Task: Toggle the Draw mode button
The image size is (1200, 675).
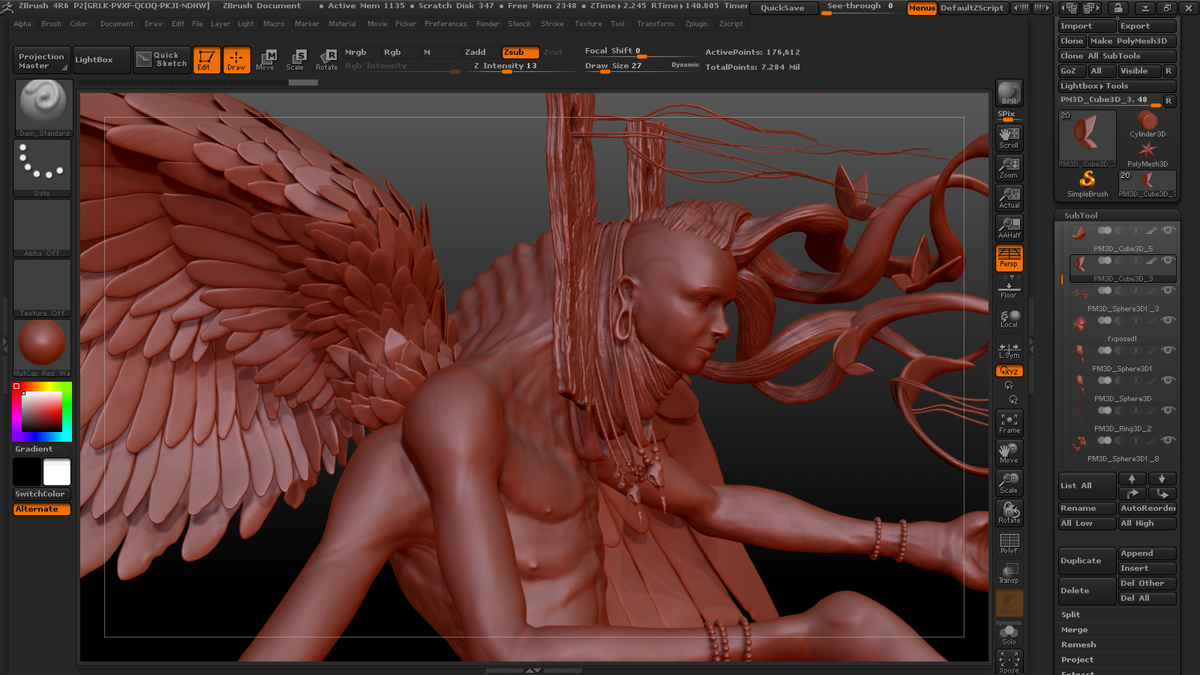Action: point(237,60)
